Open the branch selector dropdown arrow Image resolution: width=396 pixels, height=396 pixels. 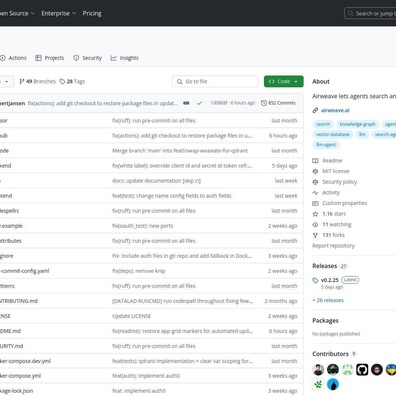(x=7, y=81)
